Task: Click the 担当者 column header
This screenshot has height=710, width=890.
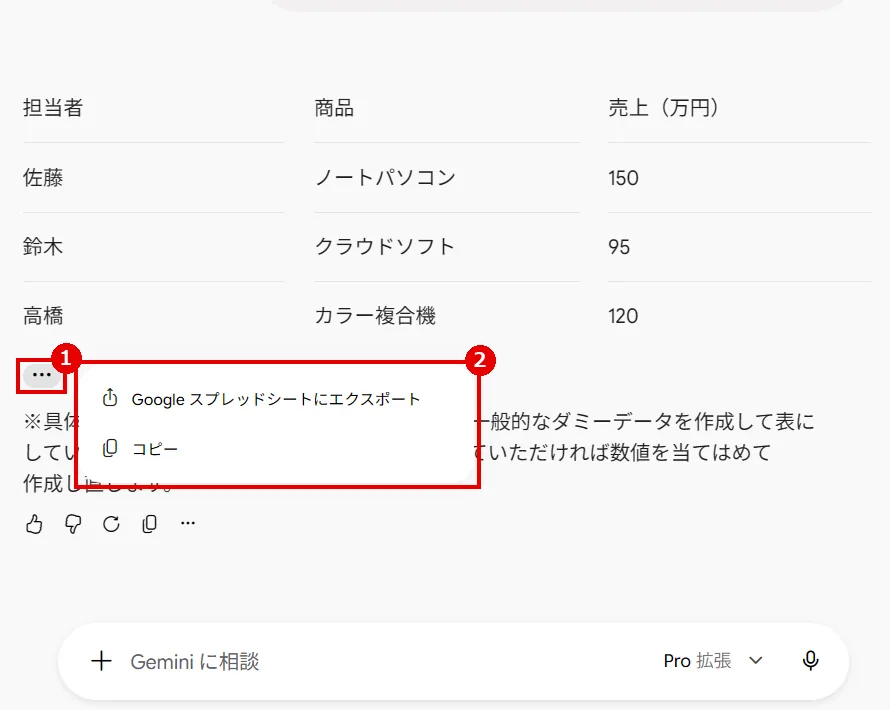Action: click(53, 108)
